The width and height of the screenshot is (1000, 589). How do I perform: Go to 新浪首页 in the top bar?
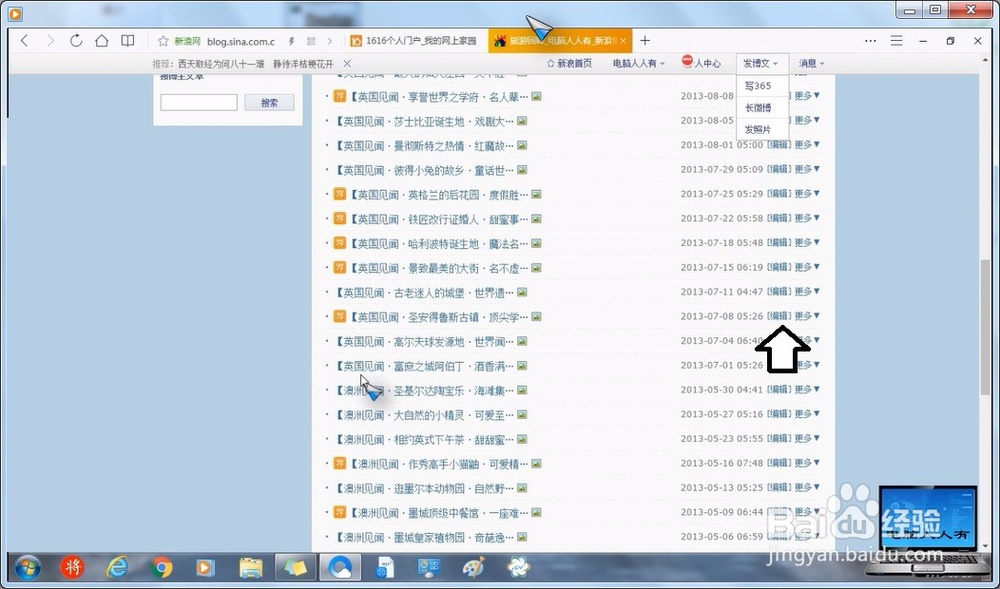(x=570, y=64)
